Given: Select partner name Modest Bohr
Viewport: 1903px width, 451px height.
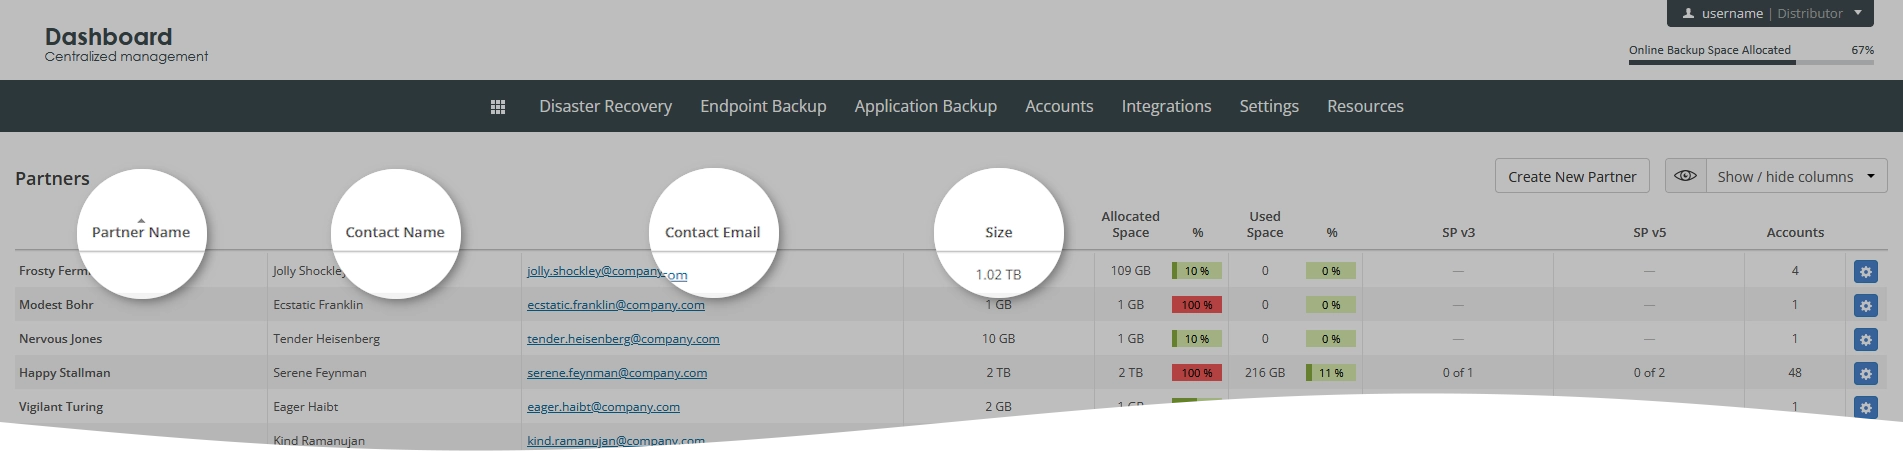Looking at the screenshot, I should click(x=56, y=305).
